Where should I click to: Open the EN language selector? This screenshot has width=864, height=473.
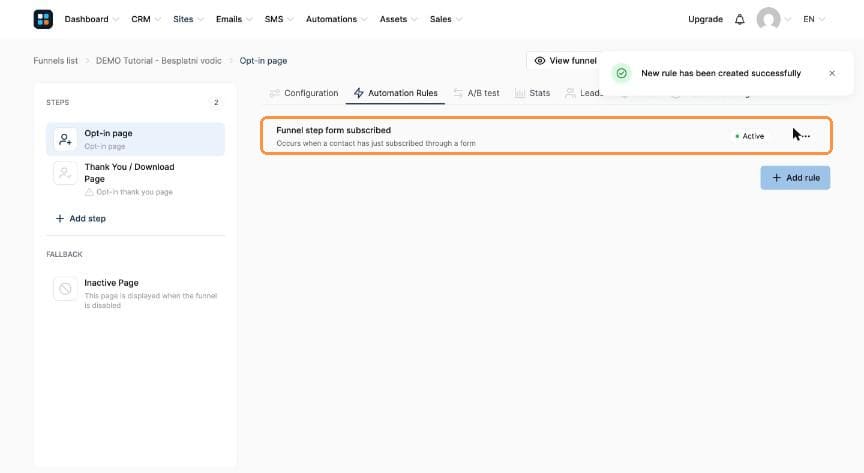click(813, 19)
